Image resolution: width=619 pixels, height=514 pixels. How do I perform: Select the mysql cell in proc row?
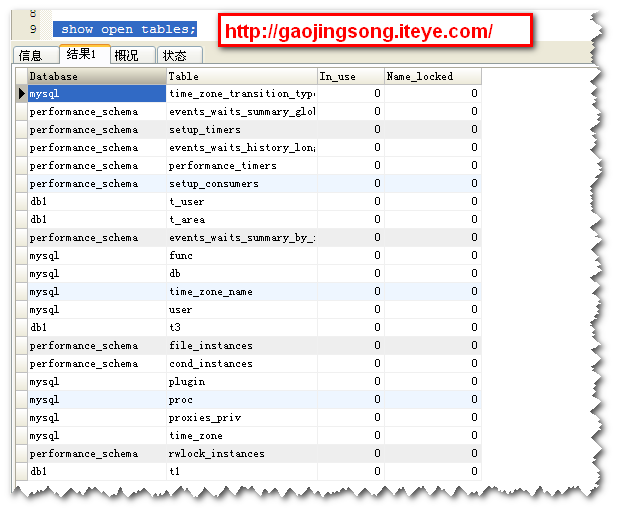click(x=97, y=400)
